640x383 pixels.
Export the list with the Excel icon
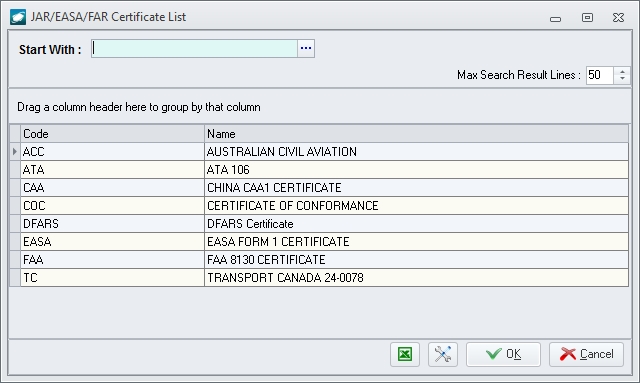(404, 354)
